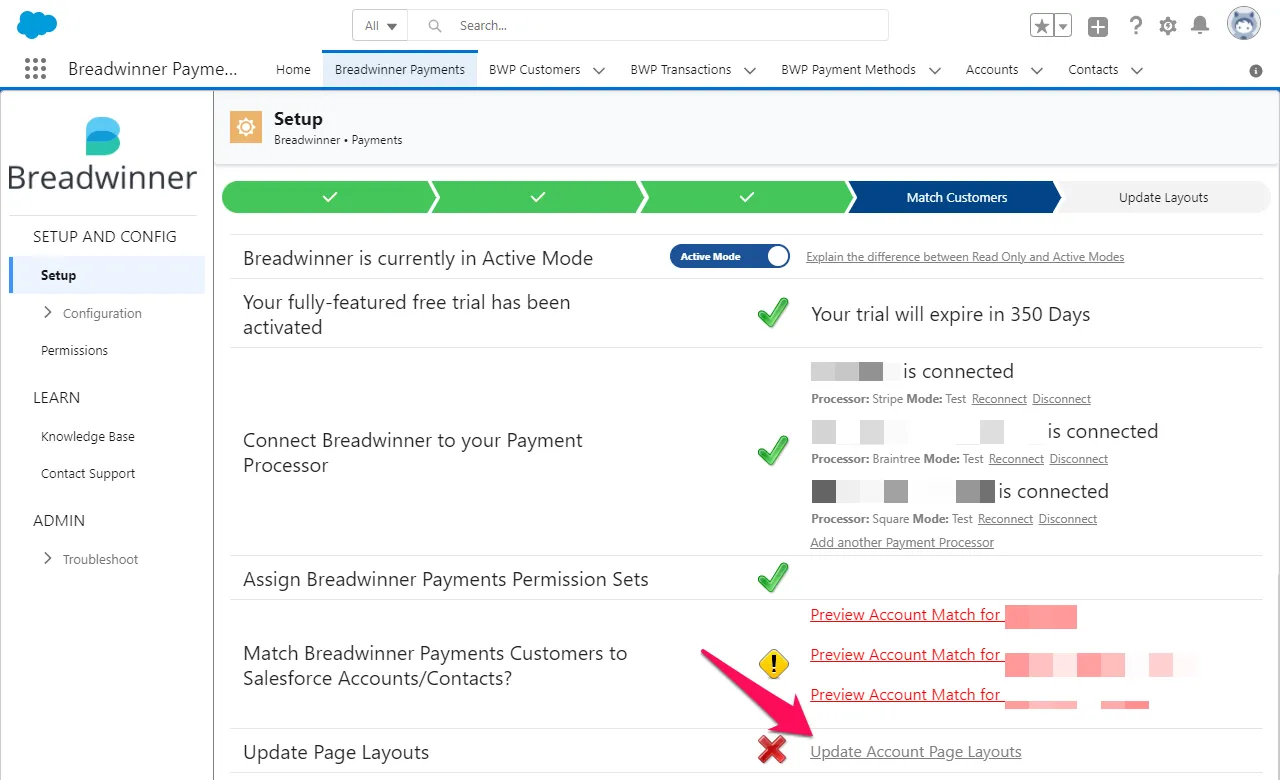The width and height of the screenshot is (1280, 780).
Task: Click green checkmark next to Payment Processor row
Action: [x=772, y=451]
